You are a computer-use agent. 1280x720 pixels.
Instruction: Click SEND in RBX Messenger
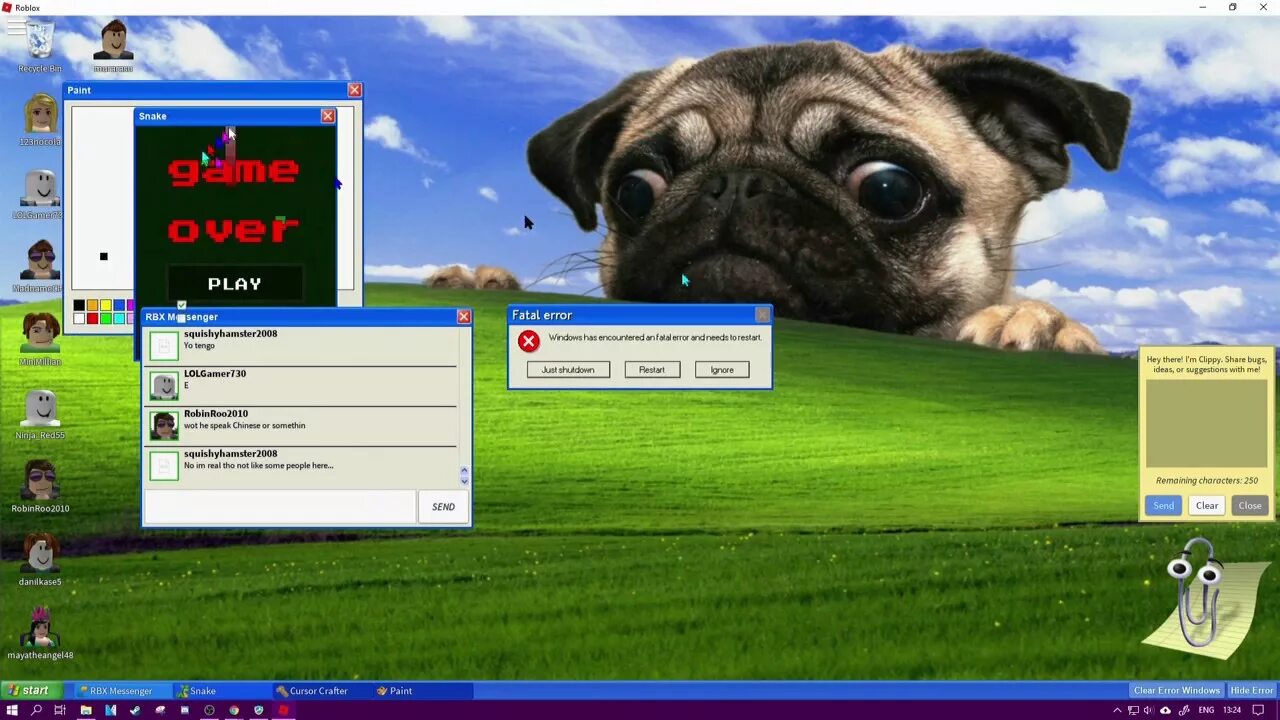click(x=443, y=507)
